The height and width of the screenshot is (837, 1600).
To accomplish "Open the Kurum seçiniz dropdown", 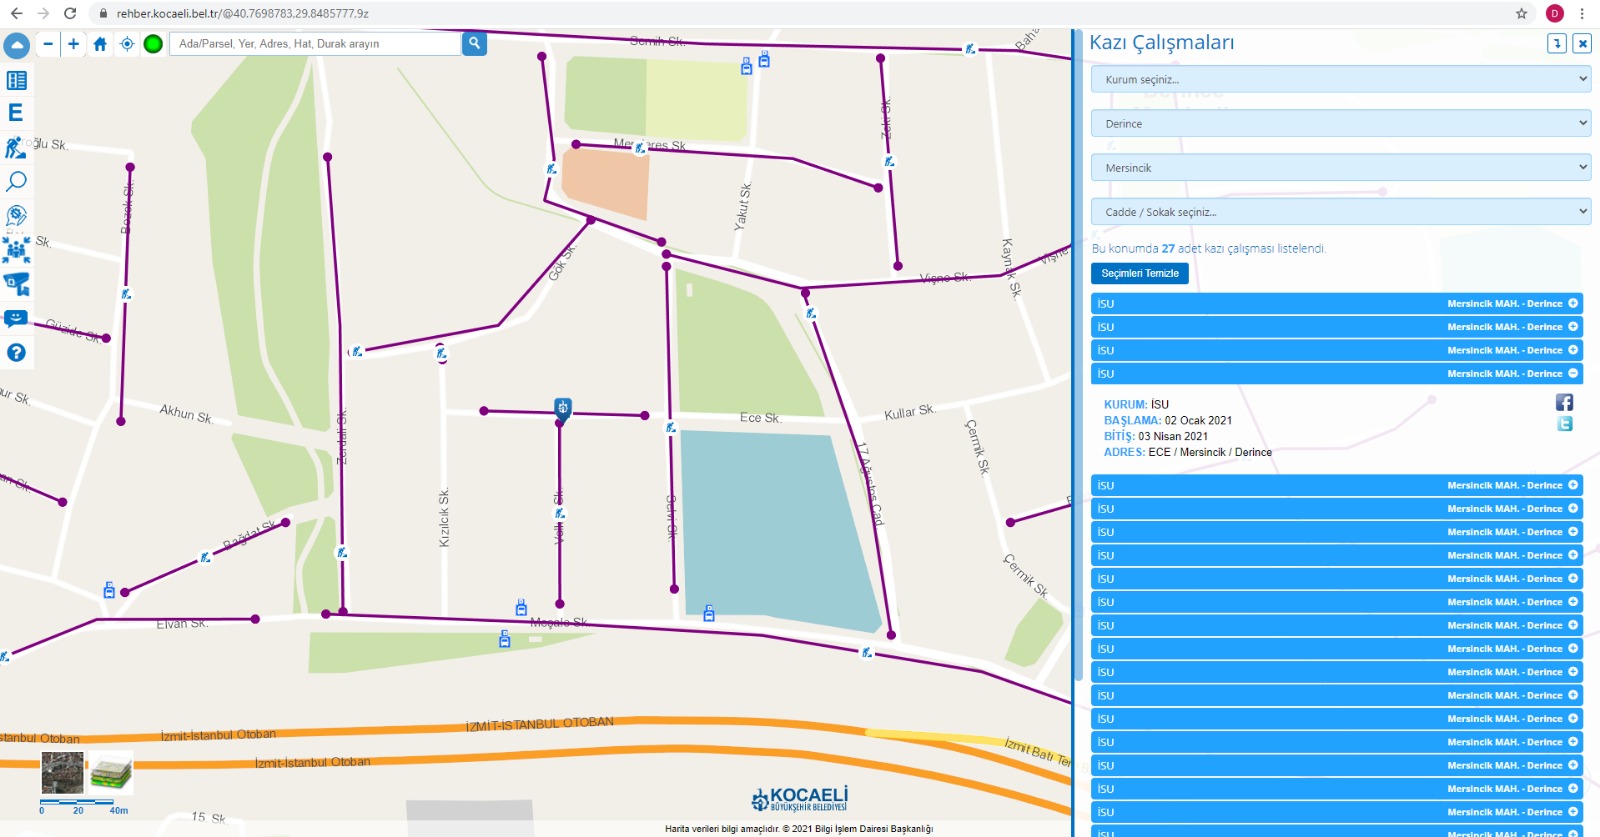I will (x=1341, y=79).
